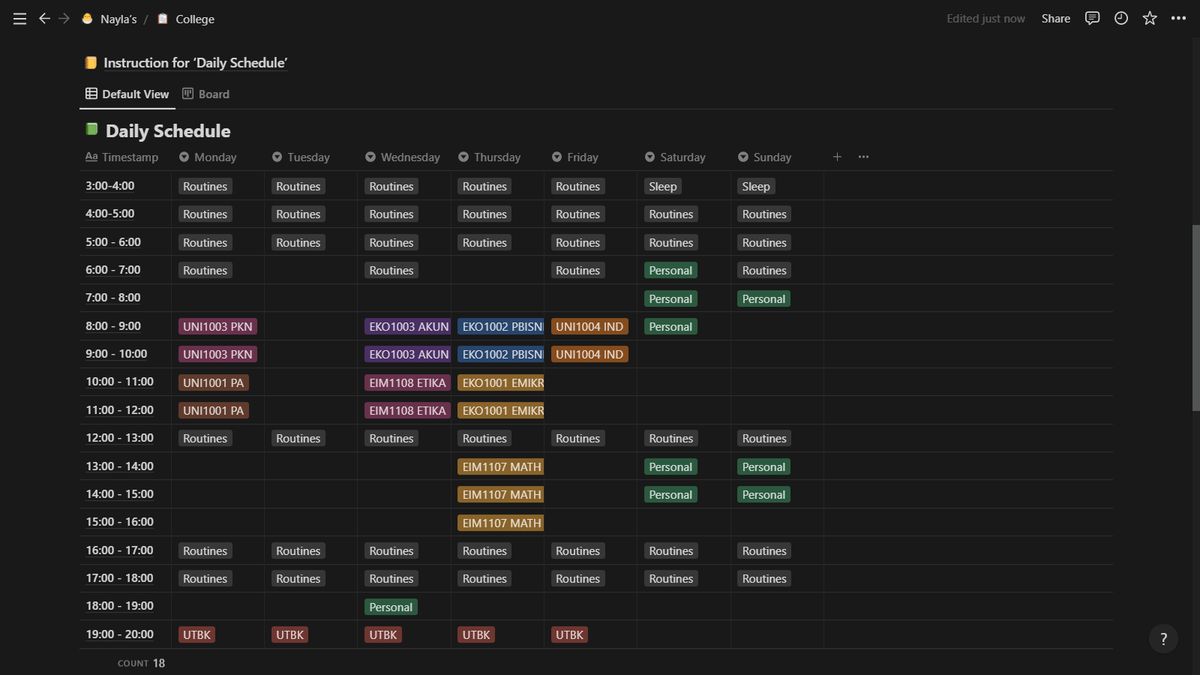Click the yellow notebook icon beside Instruction
The height and width of the screenshot is (675, 1200).
(91, 63)
